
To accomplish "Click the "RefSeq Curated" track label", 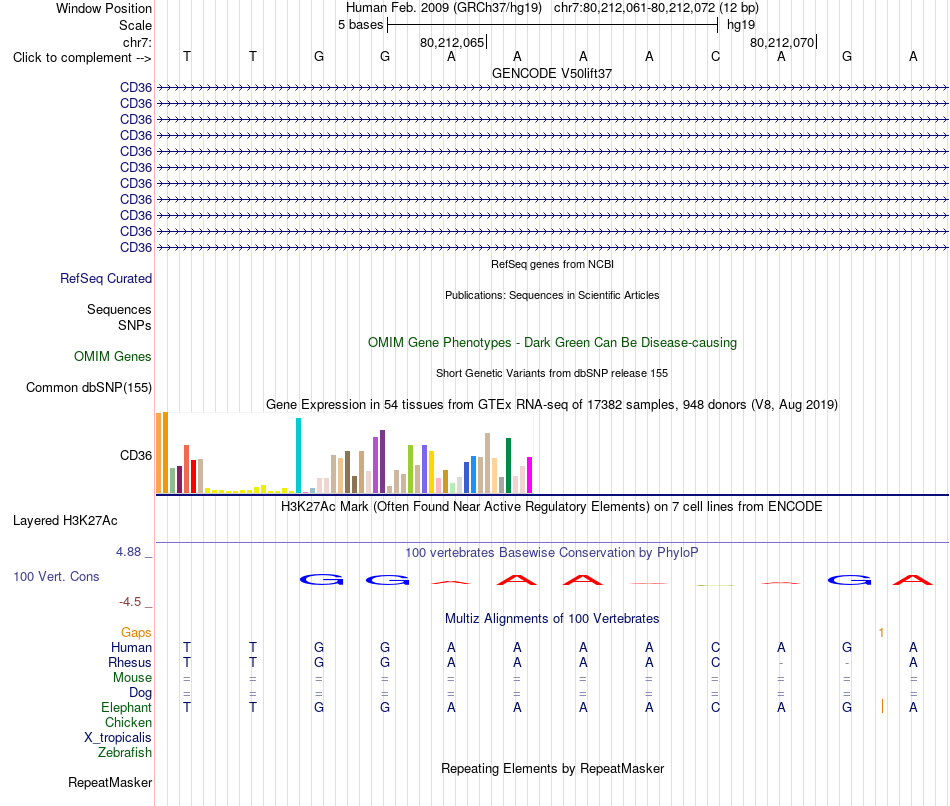I will [x=106, y=278].
